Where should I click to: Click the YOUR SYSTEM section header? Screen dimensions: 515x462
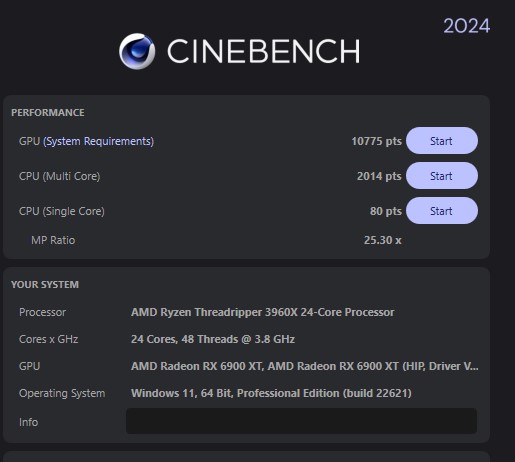[x=45, y=285]
